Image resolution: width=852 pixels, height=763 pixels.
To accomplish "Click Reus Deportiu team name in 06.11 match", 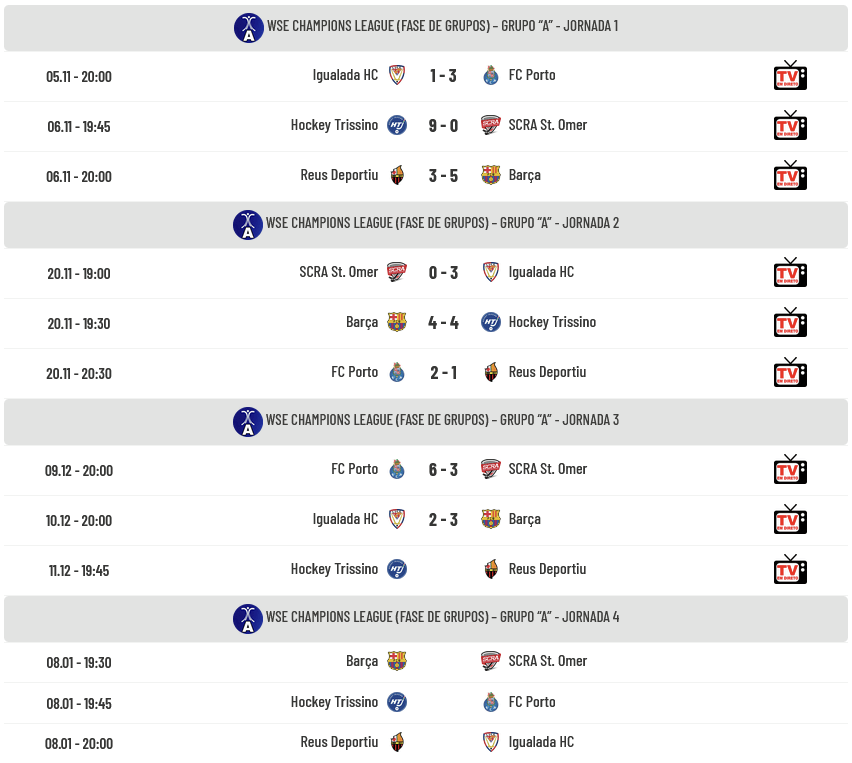I will tap(339, 175).
